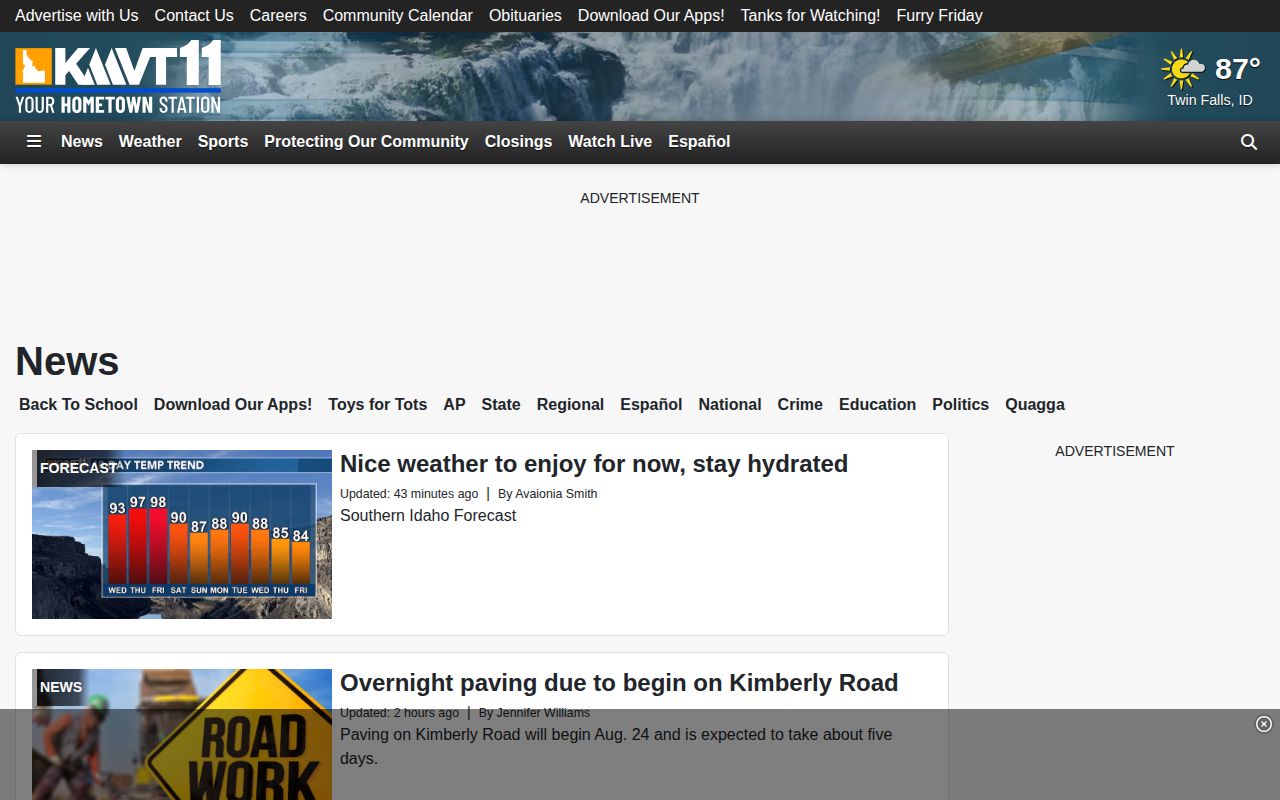Click Watch Live in navigation
Image resolution: width=1280 pixels, height=800 pixels.
pyautogui.click(x=610, y=142)
